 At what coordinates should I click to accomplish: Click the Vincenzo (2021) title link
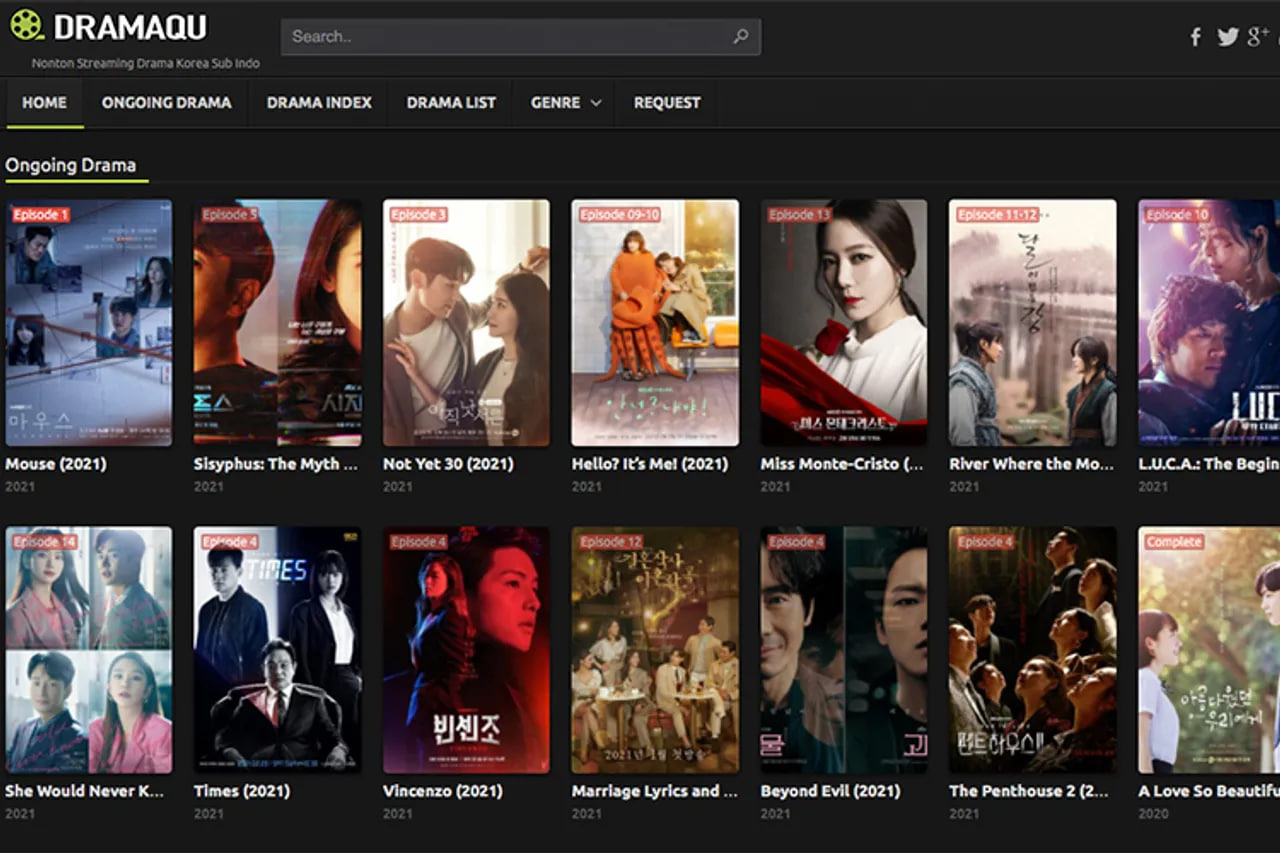click(x=444, y=791)
